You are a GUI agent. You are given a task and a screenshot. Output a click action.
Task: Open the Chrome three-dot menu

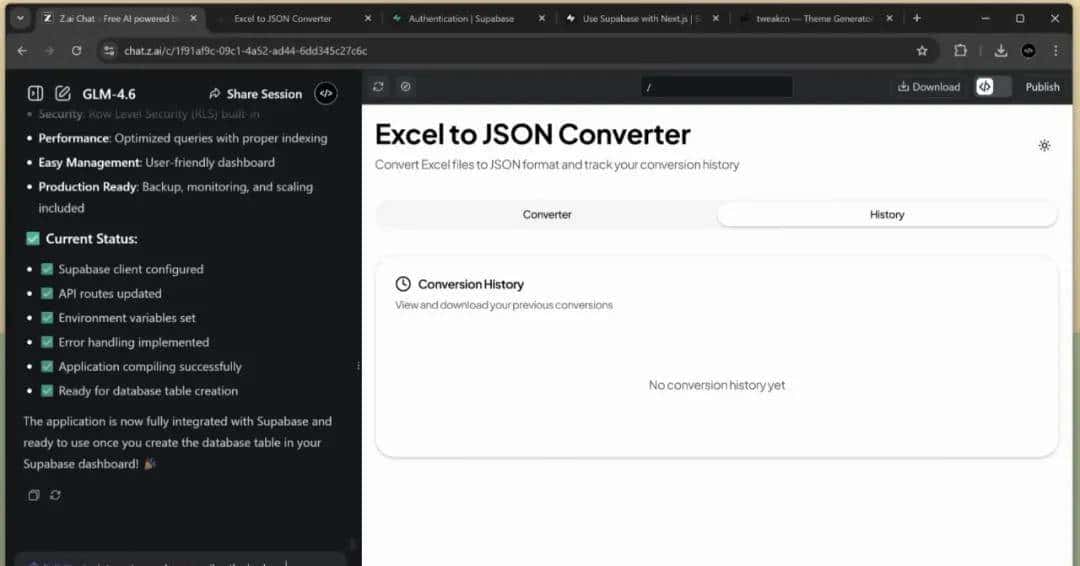[1056, 51]
